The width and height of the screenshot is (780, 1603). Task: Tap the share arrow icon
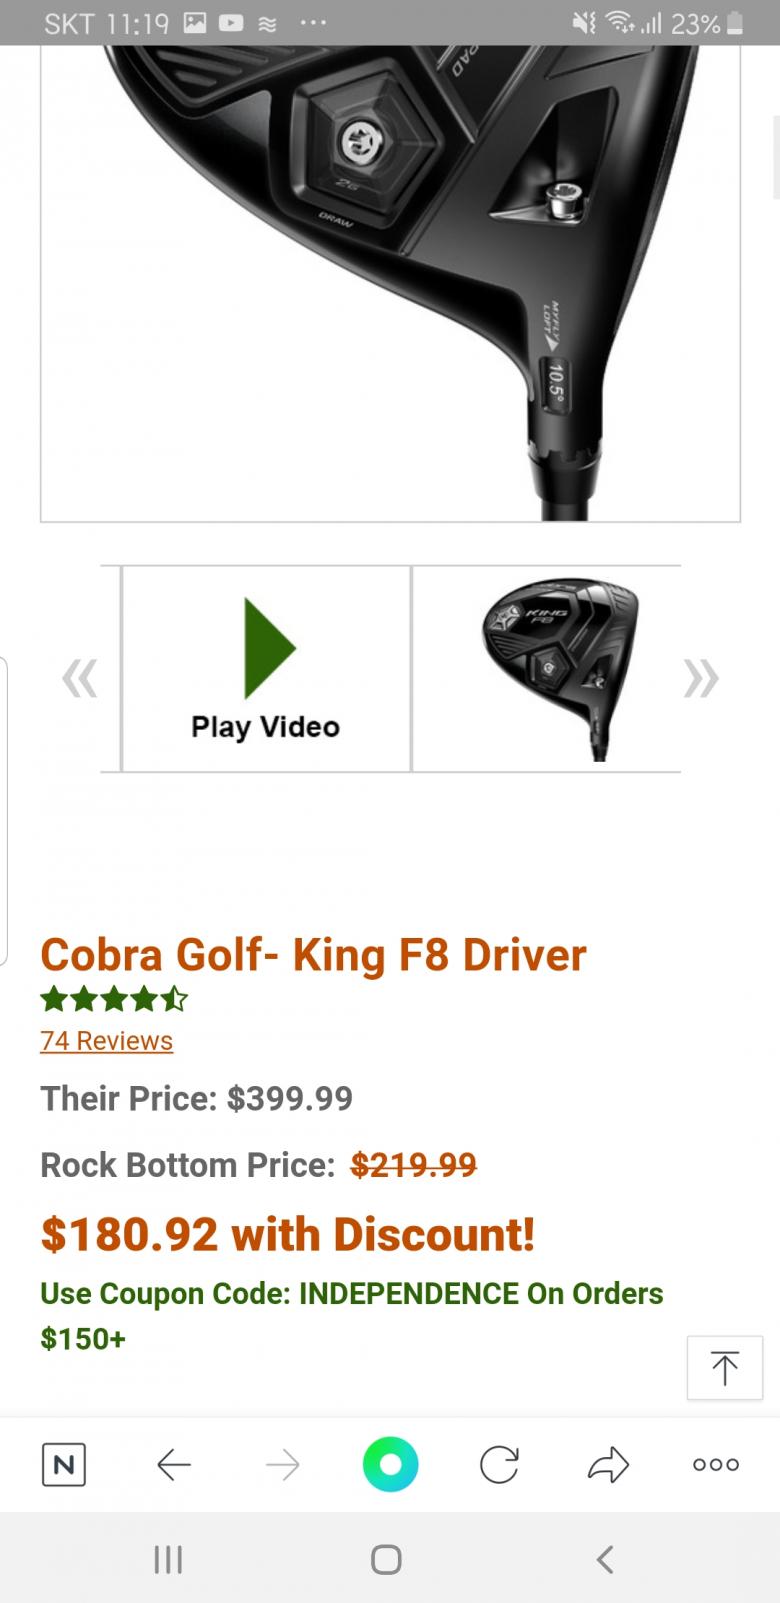tap(607, 1465)
